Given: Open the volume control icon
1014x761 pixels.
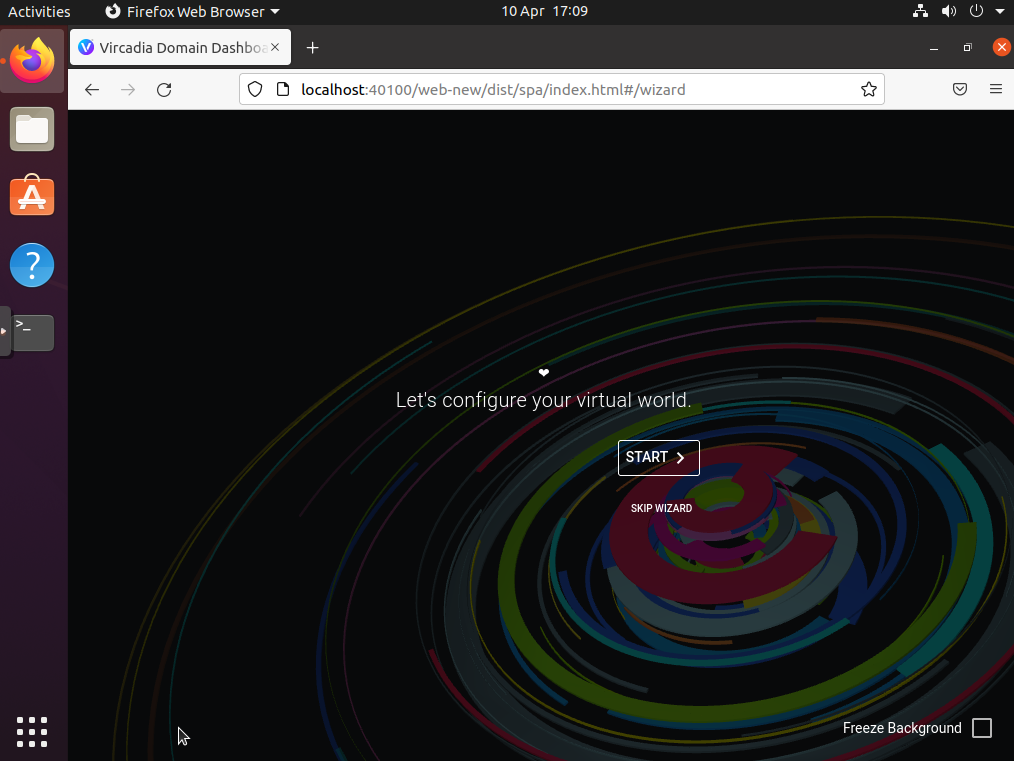Looking at the screenshot, I should (949, 12).
